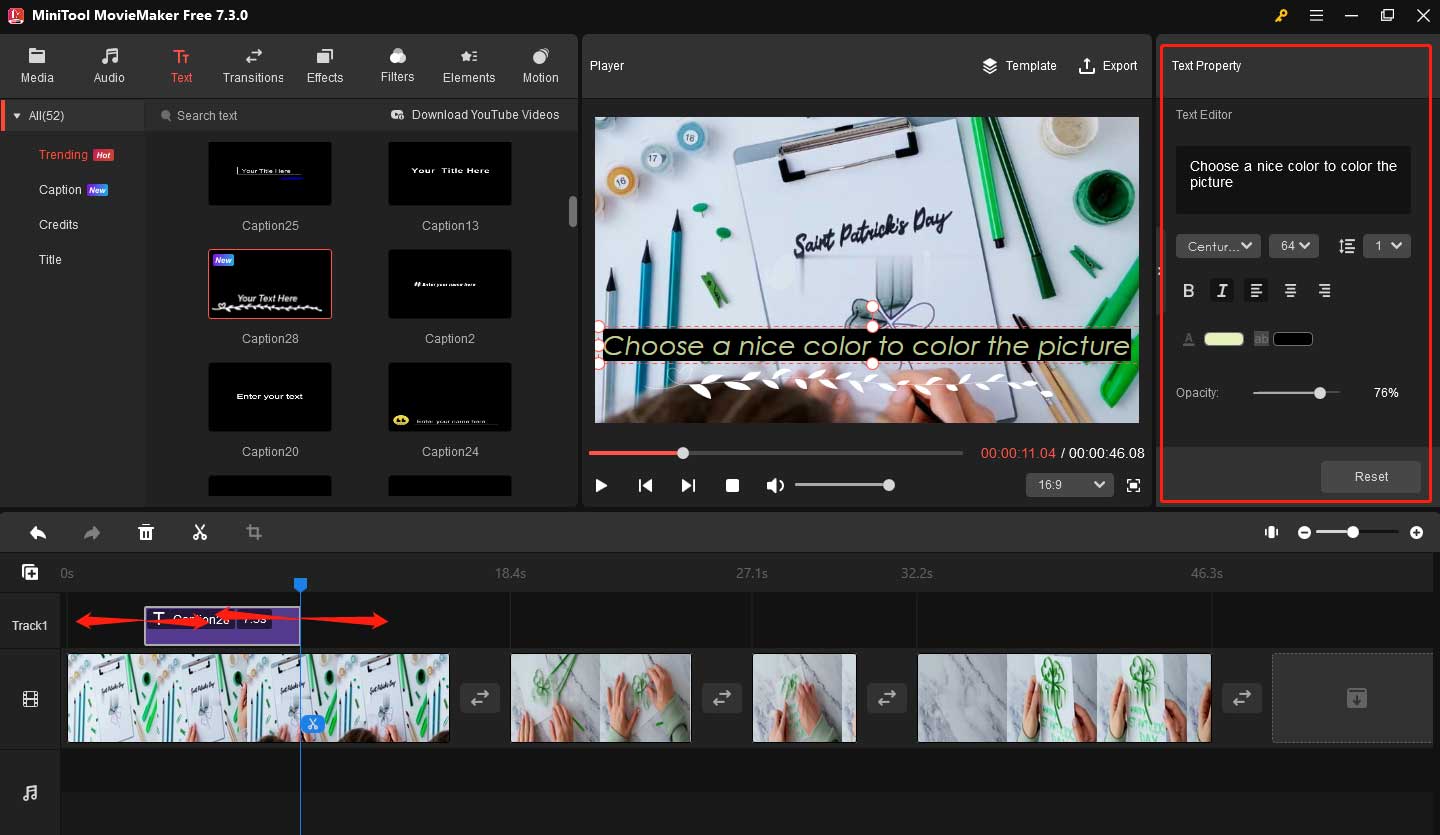The width and height of the screenshot is (1440, 835).
Task: Pick the Caption20 text template
Action: [270, 397]
